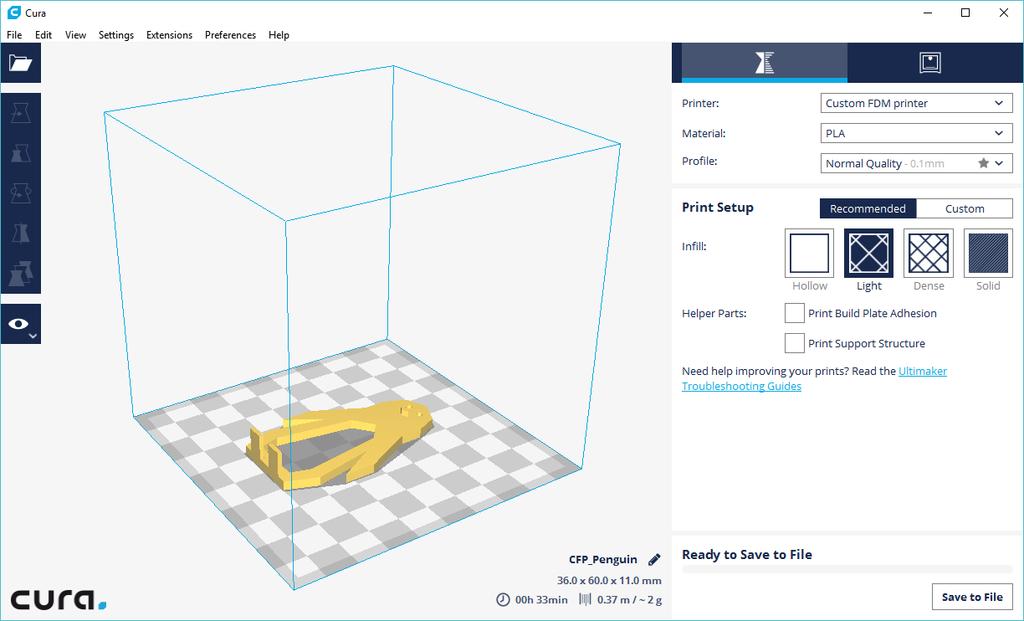Screen dimensions: 1024x621
Task: Switch to Custom print setup mode
Action: click(x=965, y=208)
